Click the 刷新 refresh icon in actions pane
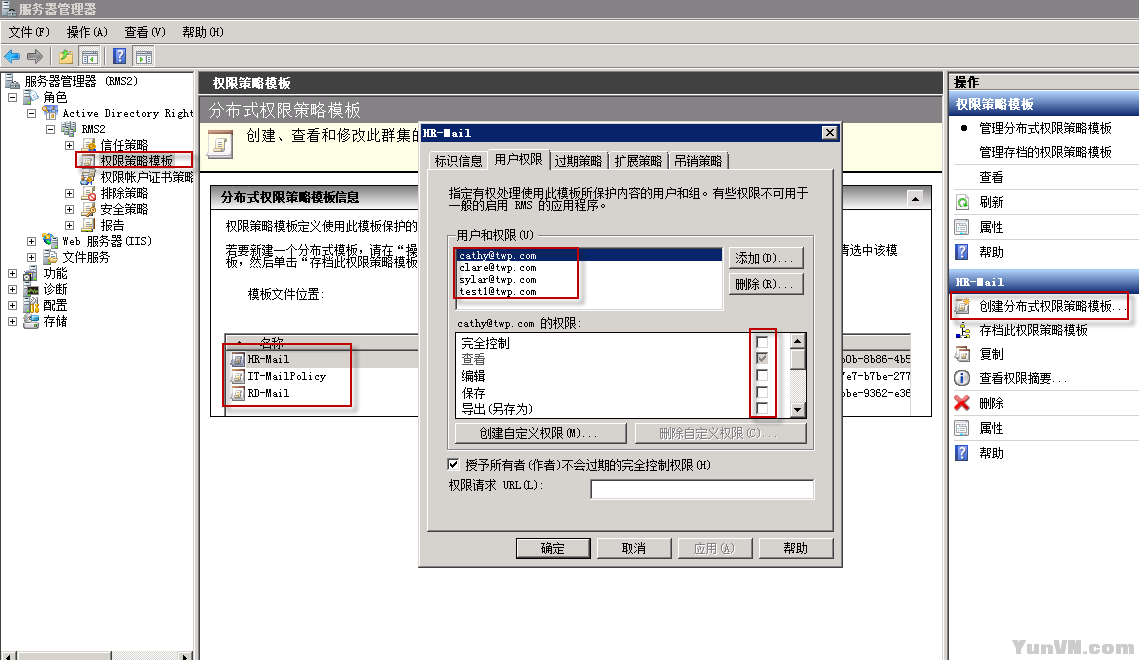 click(x=962, y=203)
